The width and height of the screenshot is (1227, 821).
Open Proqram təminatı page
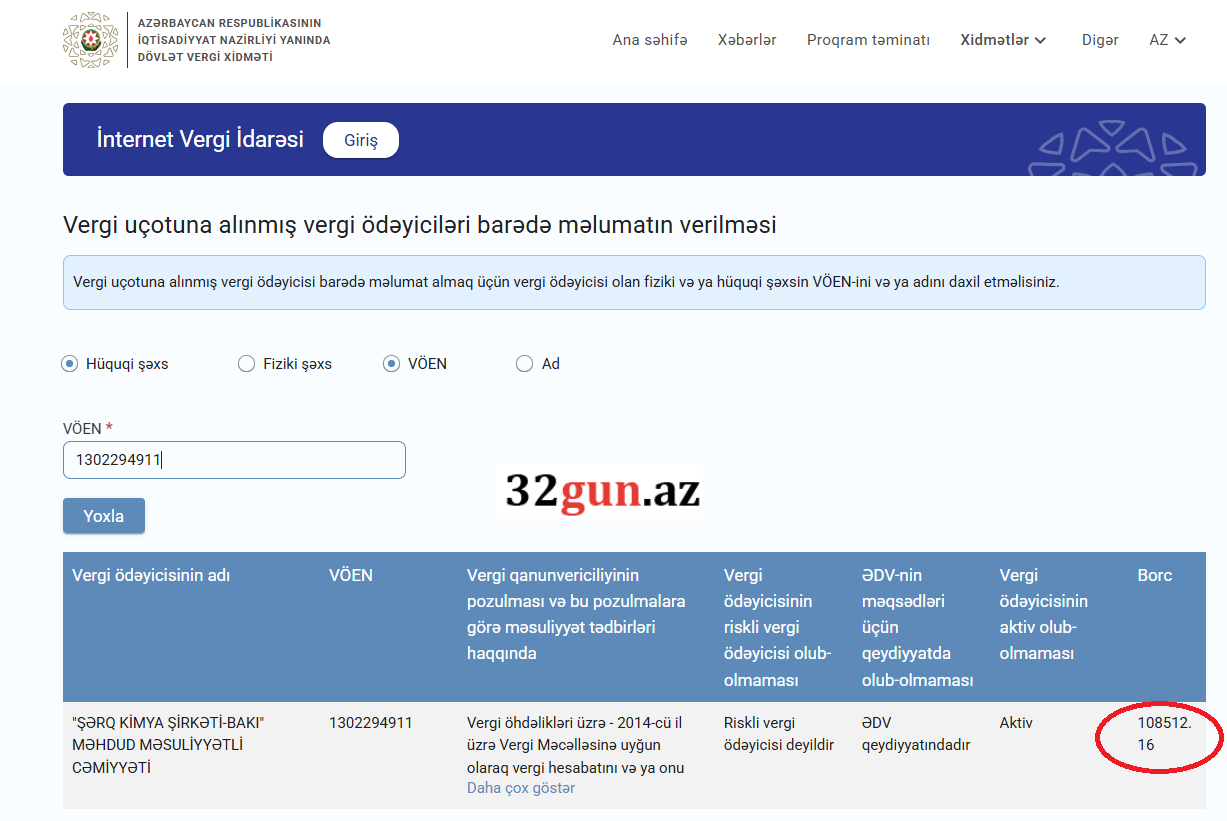[868, 40]
